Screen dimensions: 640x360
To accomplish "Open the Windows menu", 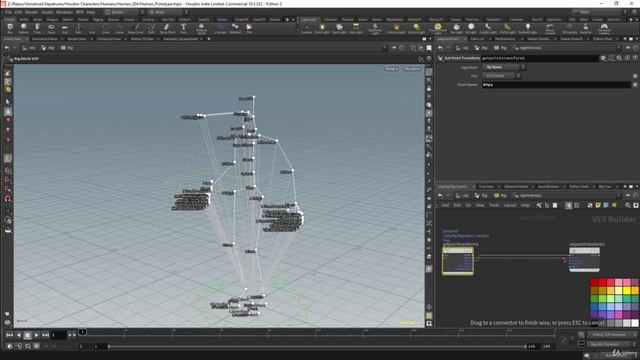I will click(64, 12).
